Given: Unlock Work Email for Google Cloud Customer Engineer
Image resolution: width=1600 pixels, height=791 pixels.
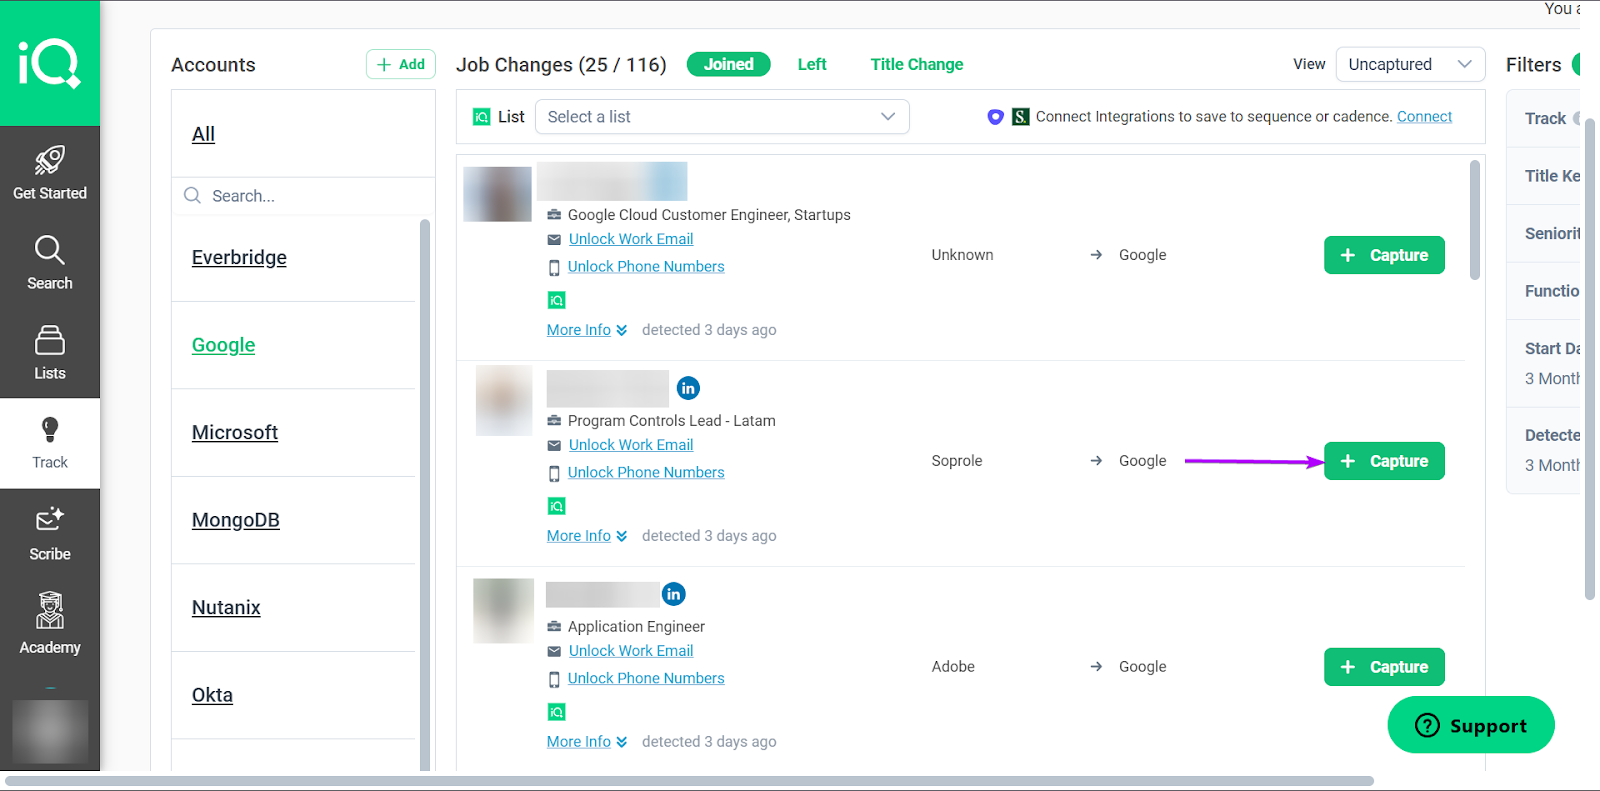Looking at the screenshot, I should click(x=631, y=239).
